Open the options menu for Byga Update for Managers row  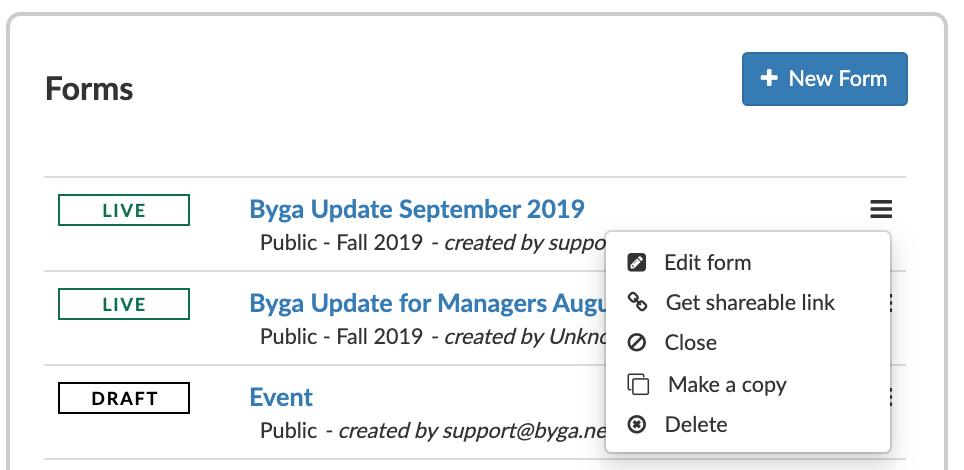(x=890, y=303)
